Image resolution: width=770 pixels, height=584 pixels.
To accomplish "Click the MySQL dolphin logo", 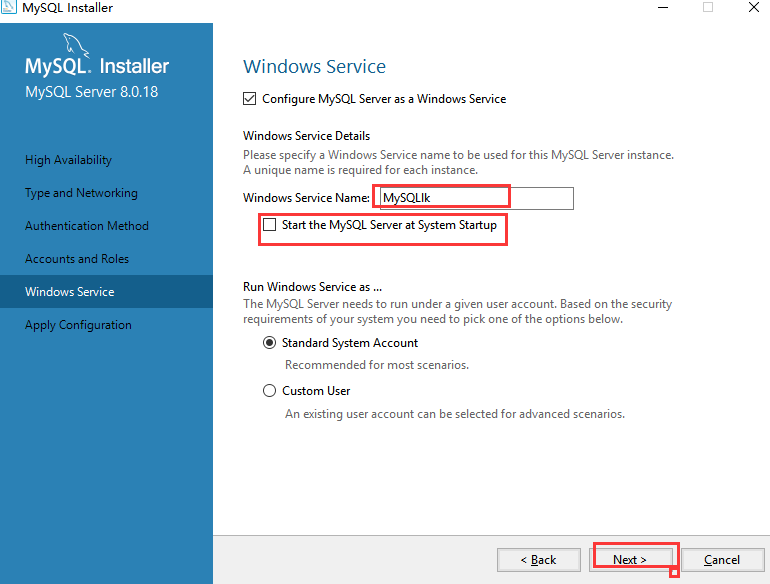I will 76,45.
